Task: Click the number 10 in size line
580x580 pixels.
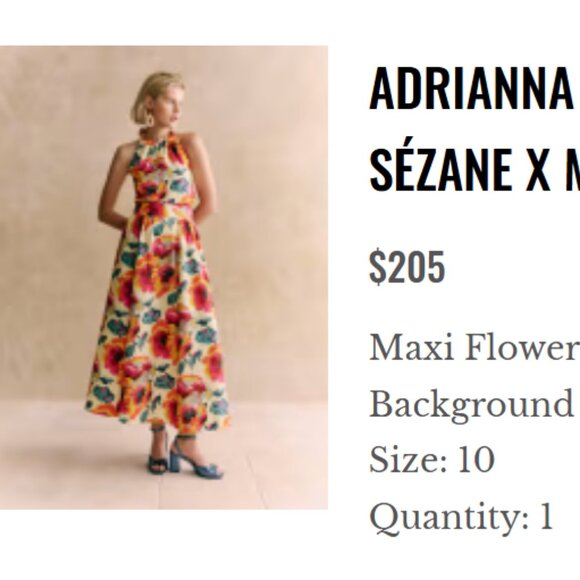Action: [x=476, y=459]
